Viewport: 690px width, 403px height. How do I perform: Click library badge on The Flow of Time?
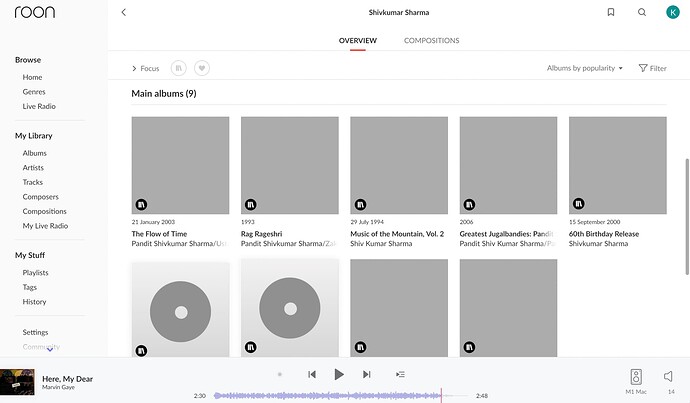[141, 205]
